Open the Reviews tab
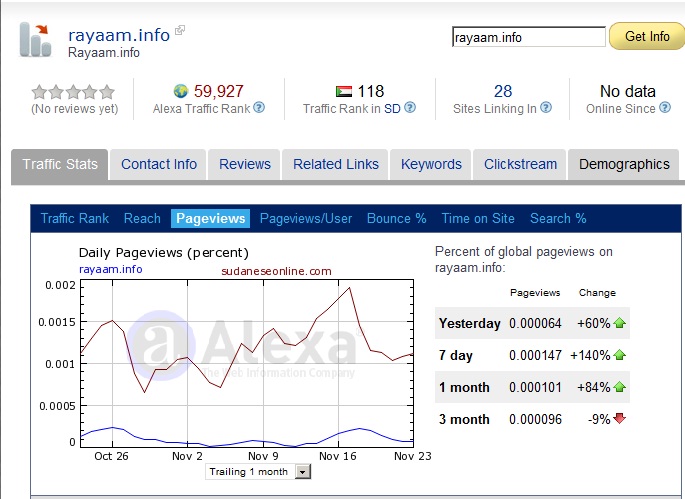The width and height of the screenshot is (685, 499). 245,164
